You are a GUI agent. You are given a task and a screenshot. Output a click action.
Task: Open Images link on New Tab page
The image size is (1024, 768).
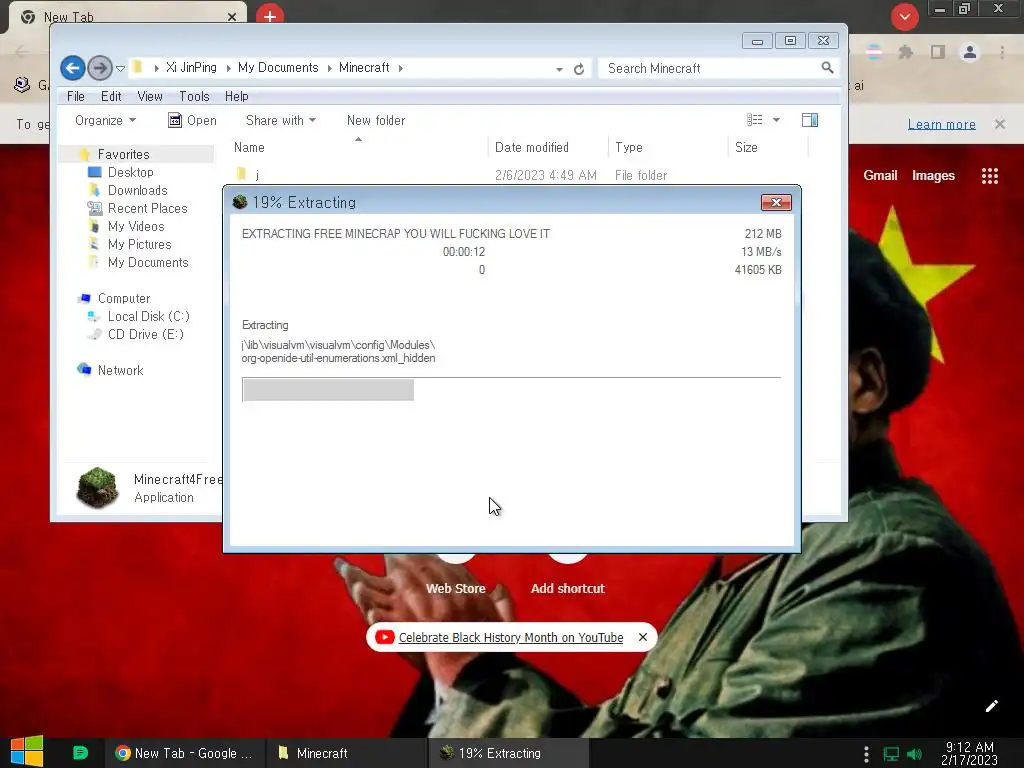[x=933, y=175]
